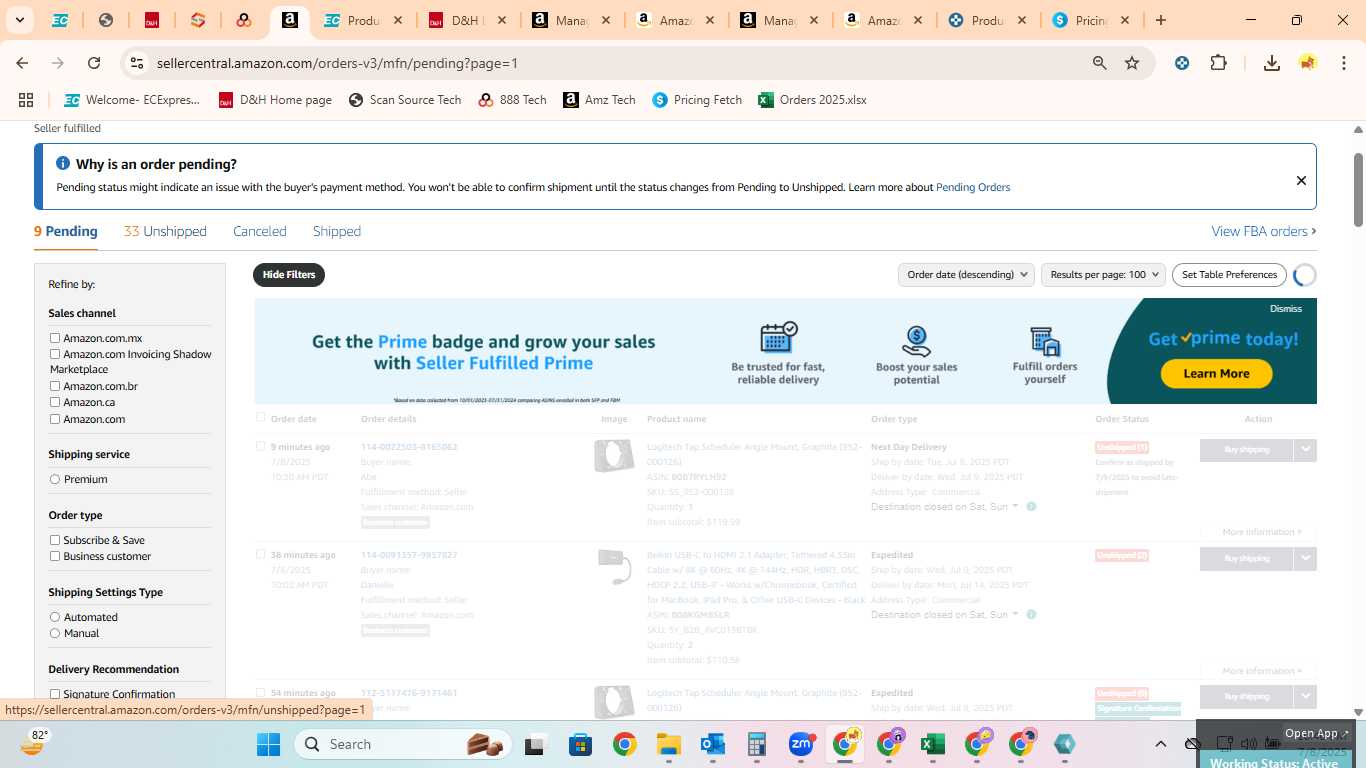Open Results per page dropdown
This screenshot has width=1366, height=768.
[x=1104, y=274]
